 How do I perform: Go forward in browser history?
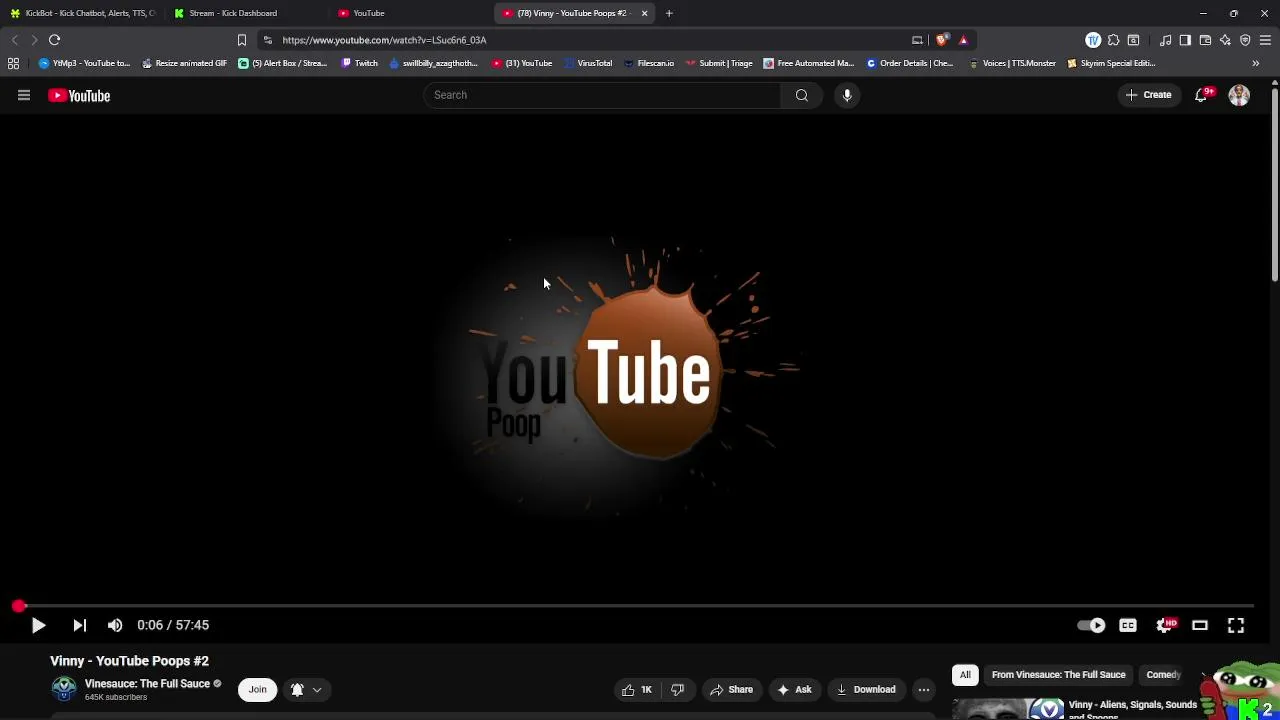(34, 40)
